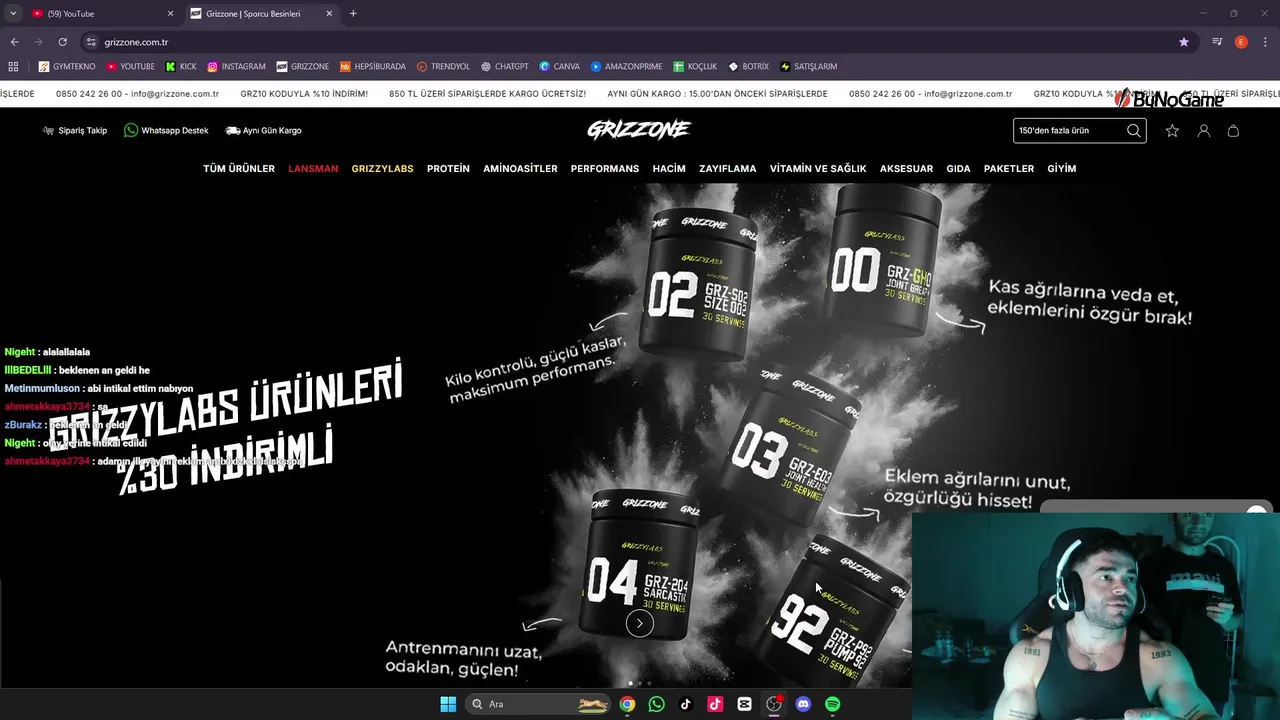The width and height of the screenshot is (1280, 720).
Task: Open CapCut from the taskbar
Action: click(744, 704)
